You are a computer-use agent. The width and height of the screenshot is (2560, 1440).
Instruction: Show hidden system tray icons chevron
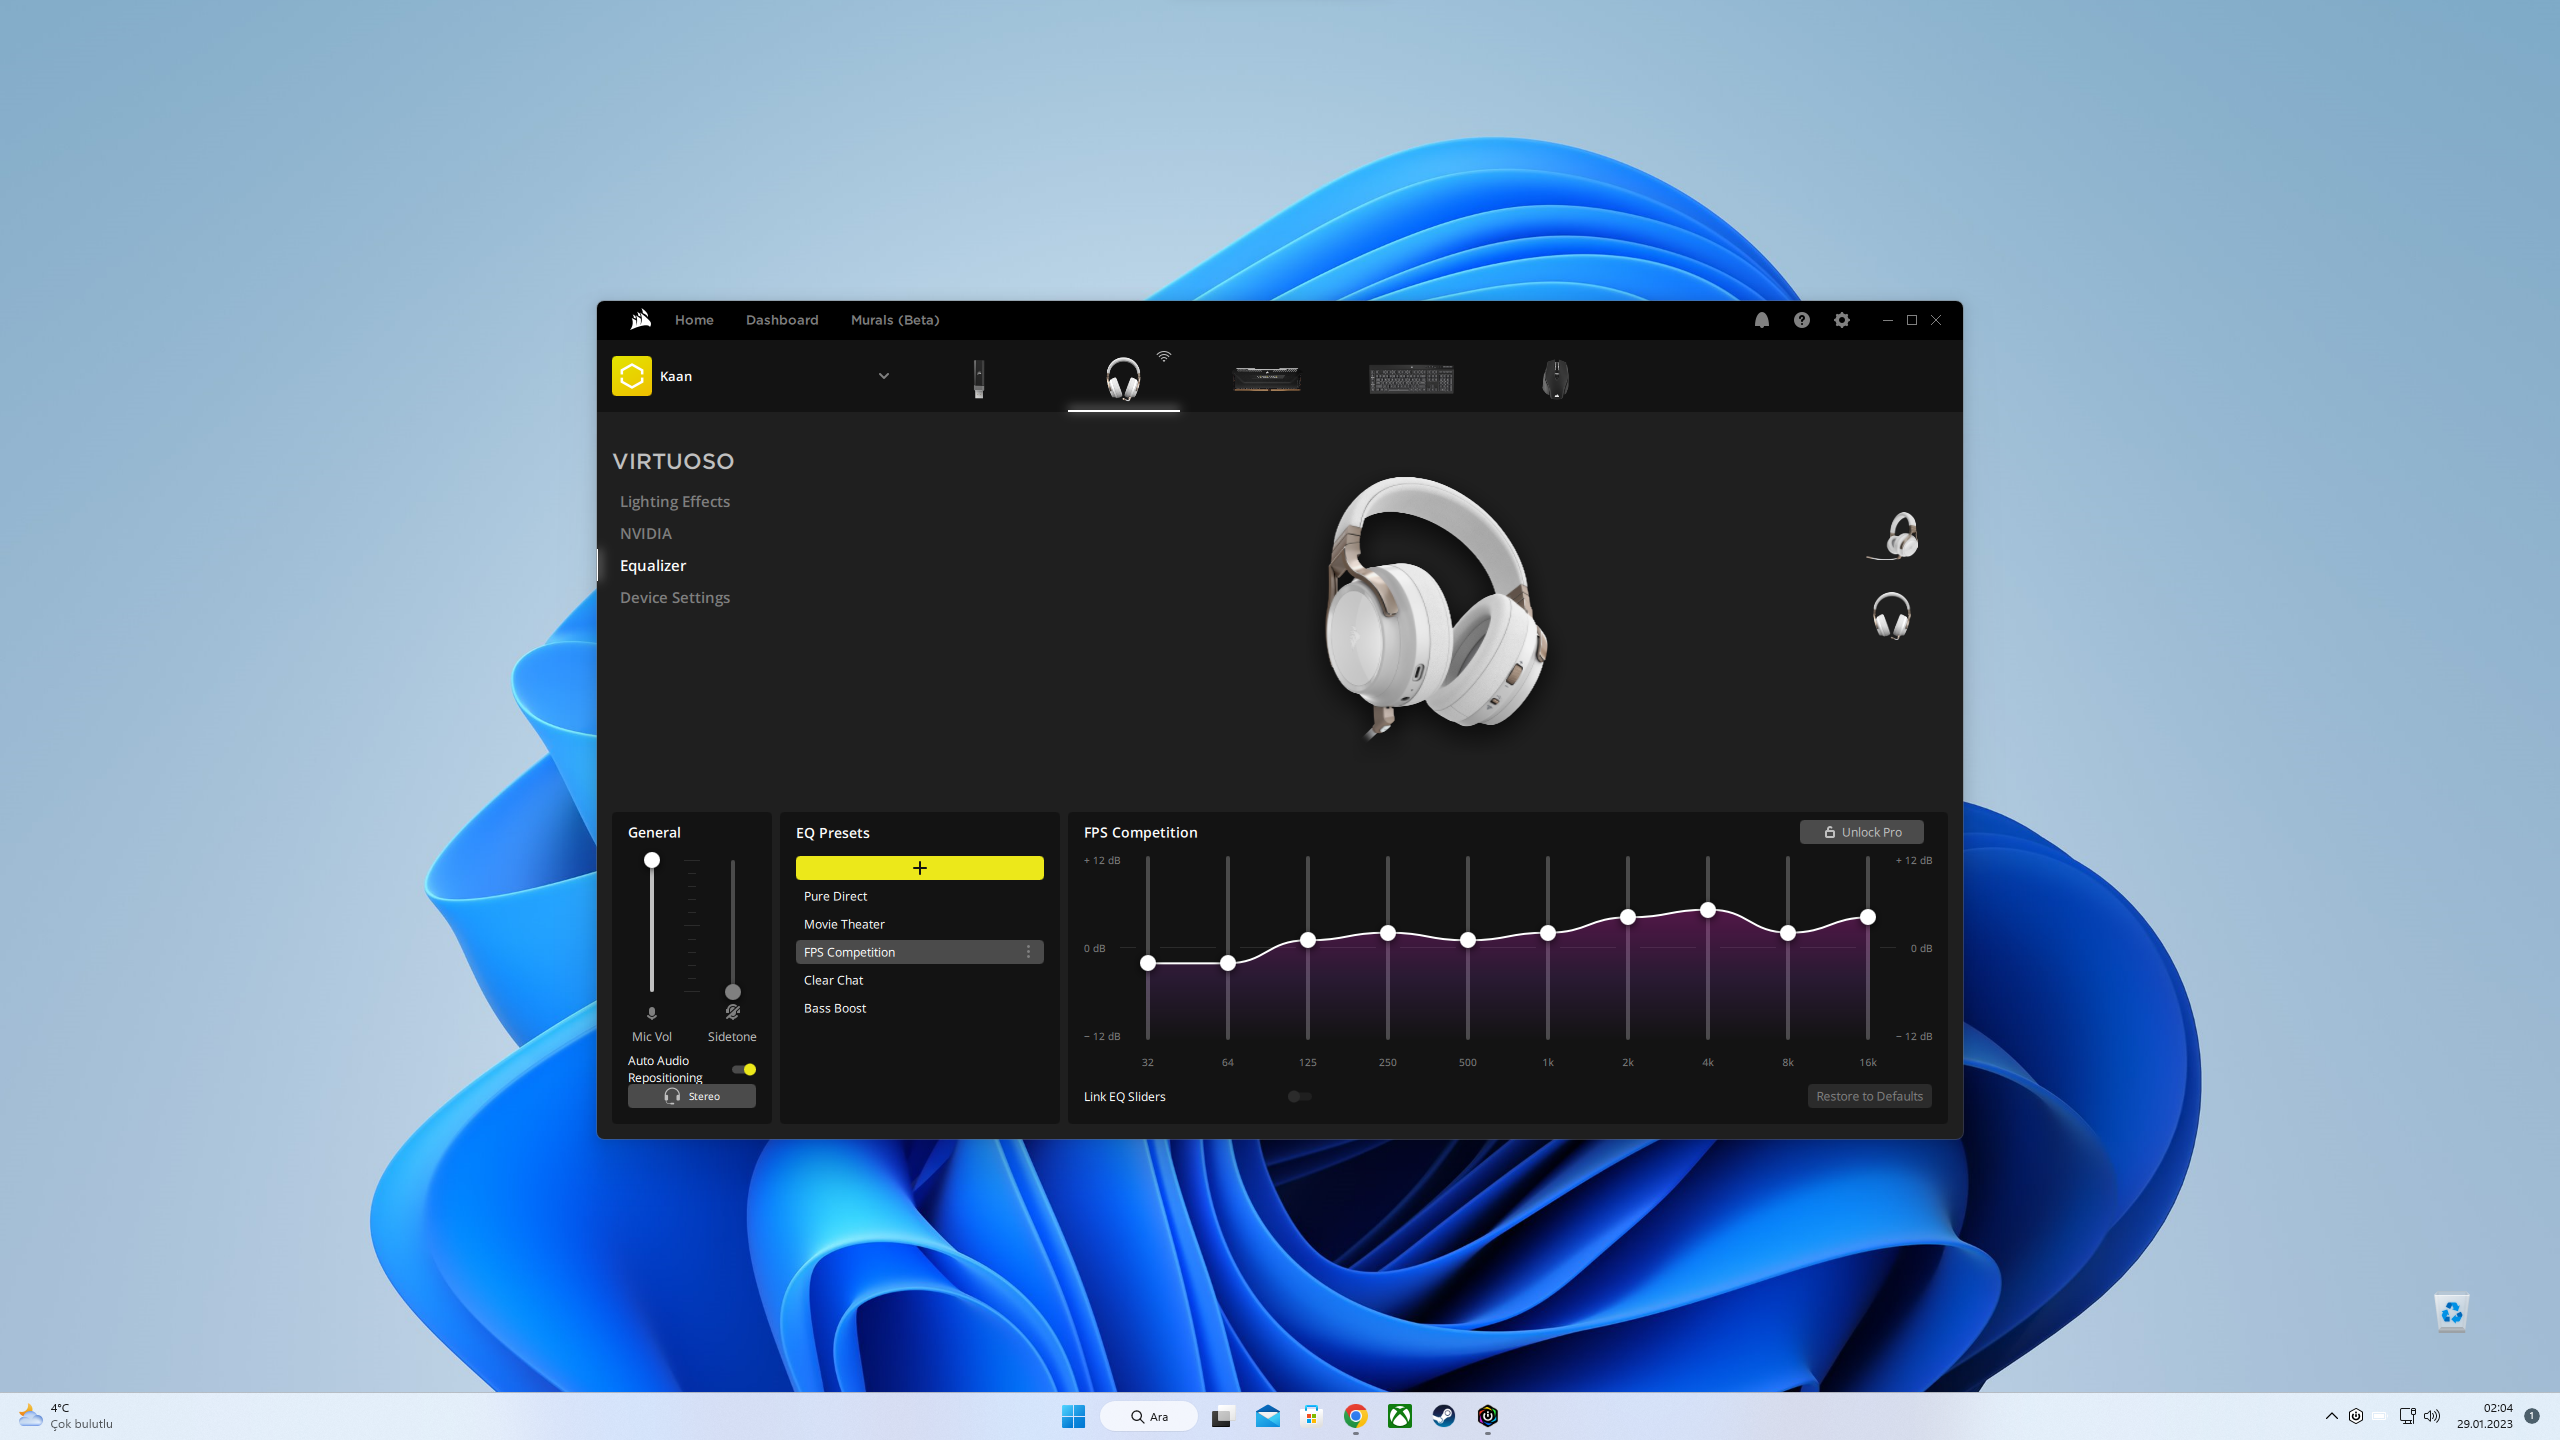click(2331, 1416)
